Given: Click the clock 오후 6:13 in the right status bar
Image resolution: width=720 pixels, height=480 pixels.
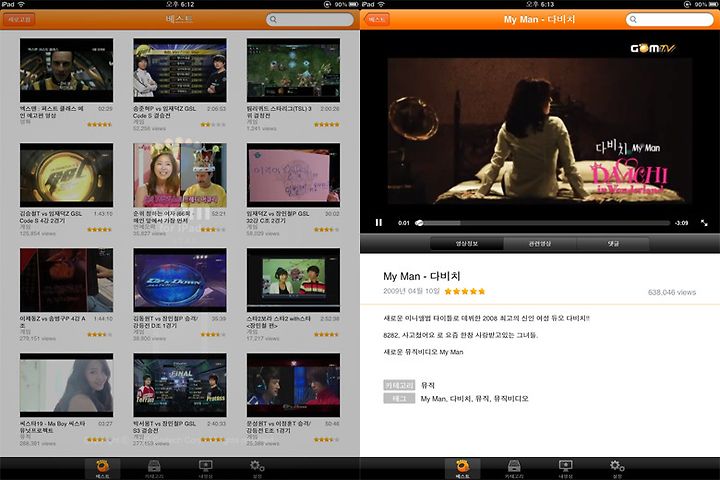Looking at the screenshot, I should click(x=540, y=4).
